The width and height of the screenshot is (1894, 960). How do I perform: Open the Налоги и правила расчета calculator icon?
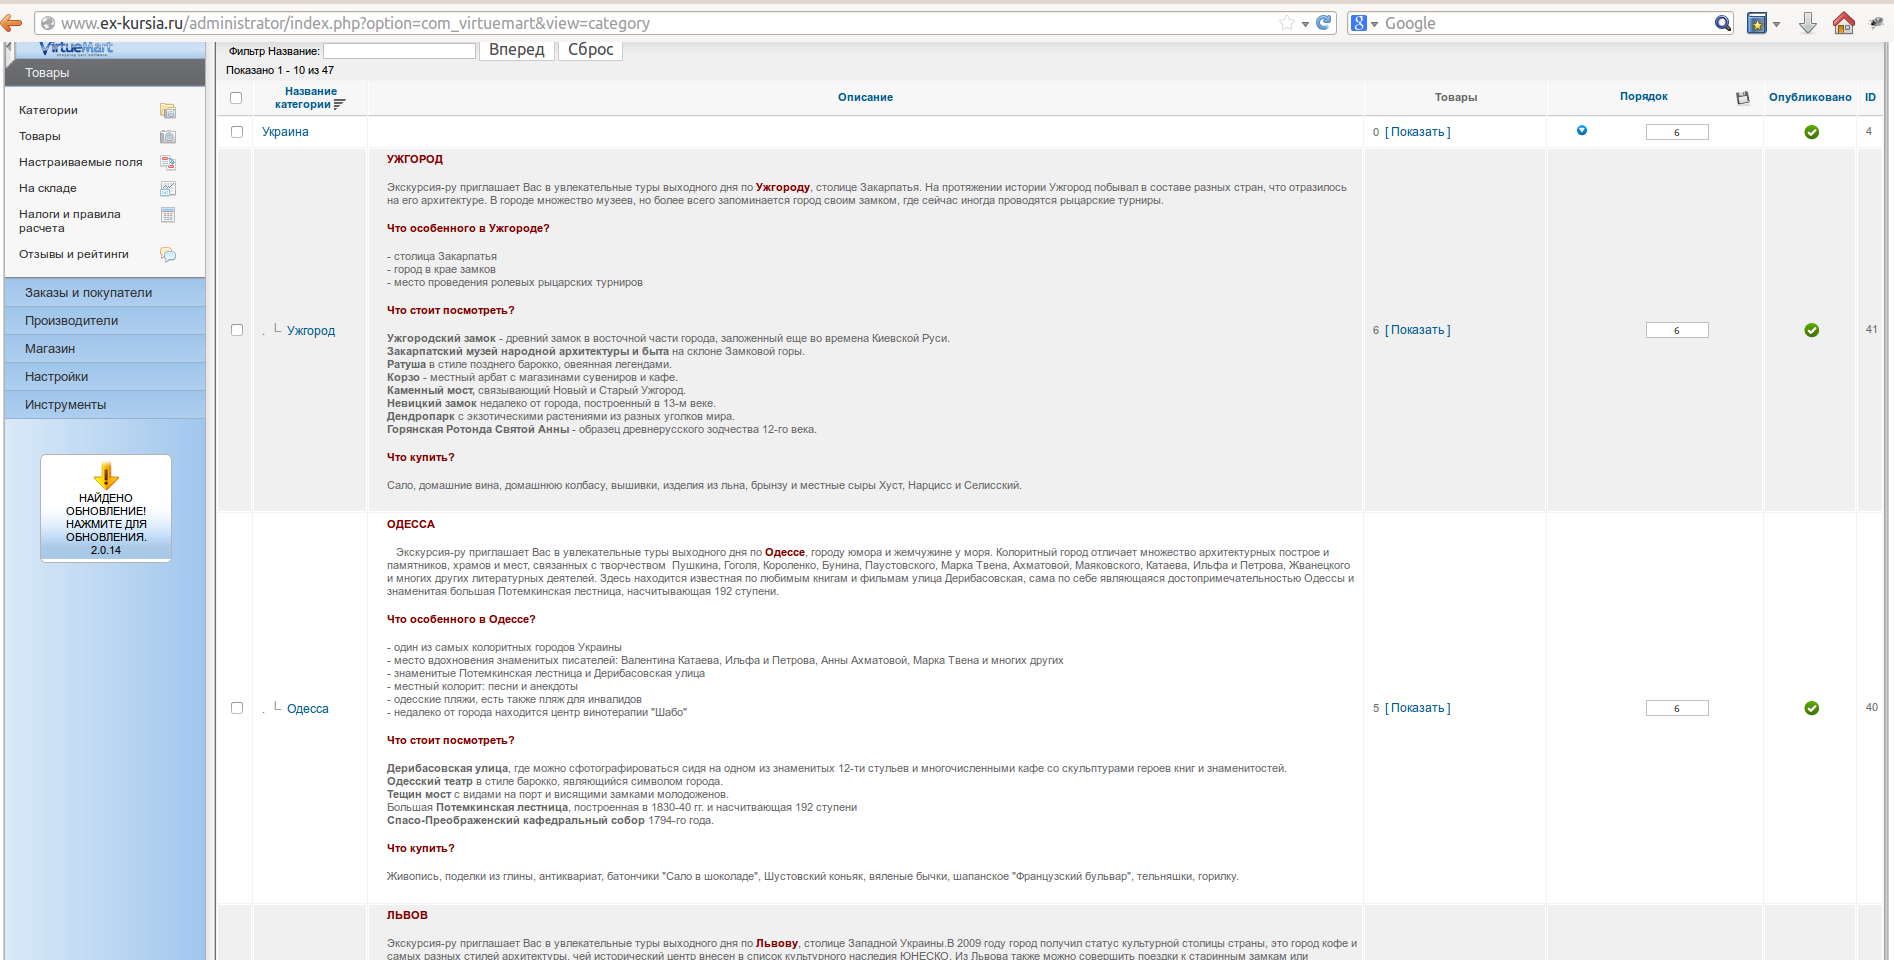click(x=168, y=215)
